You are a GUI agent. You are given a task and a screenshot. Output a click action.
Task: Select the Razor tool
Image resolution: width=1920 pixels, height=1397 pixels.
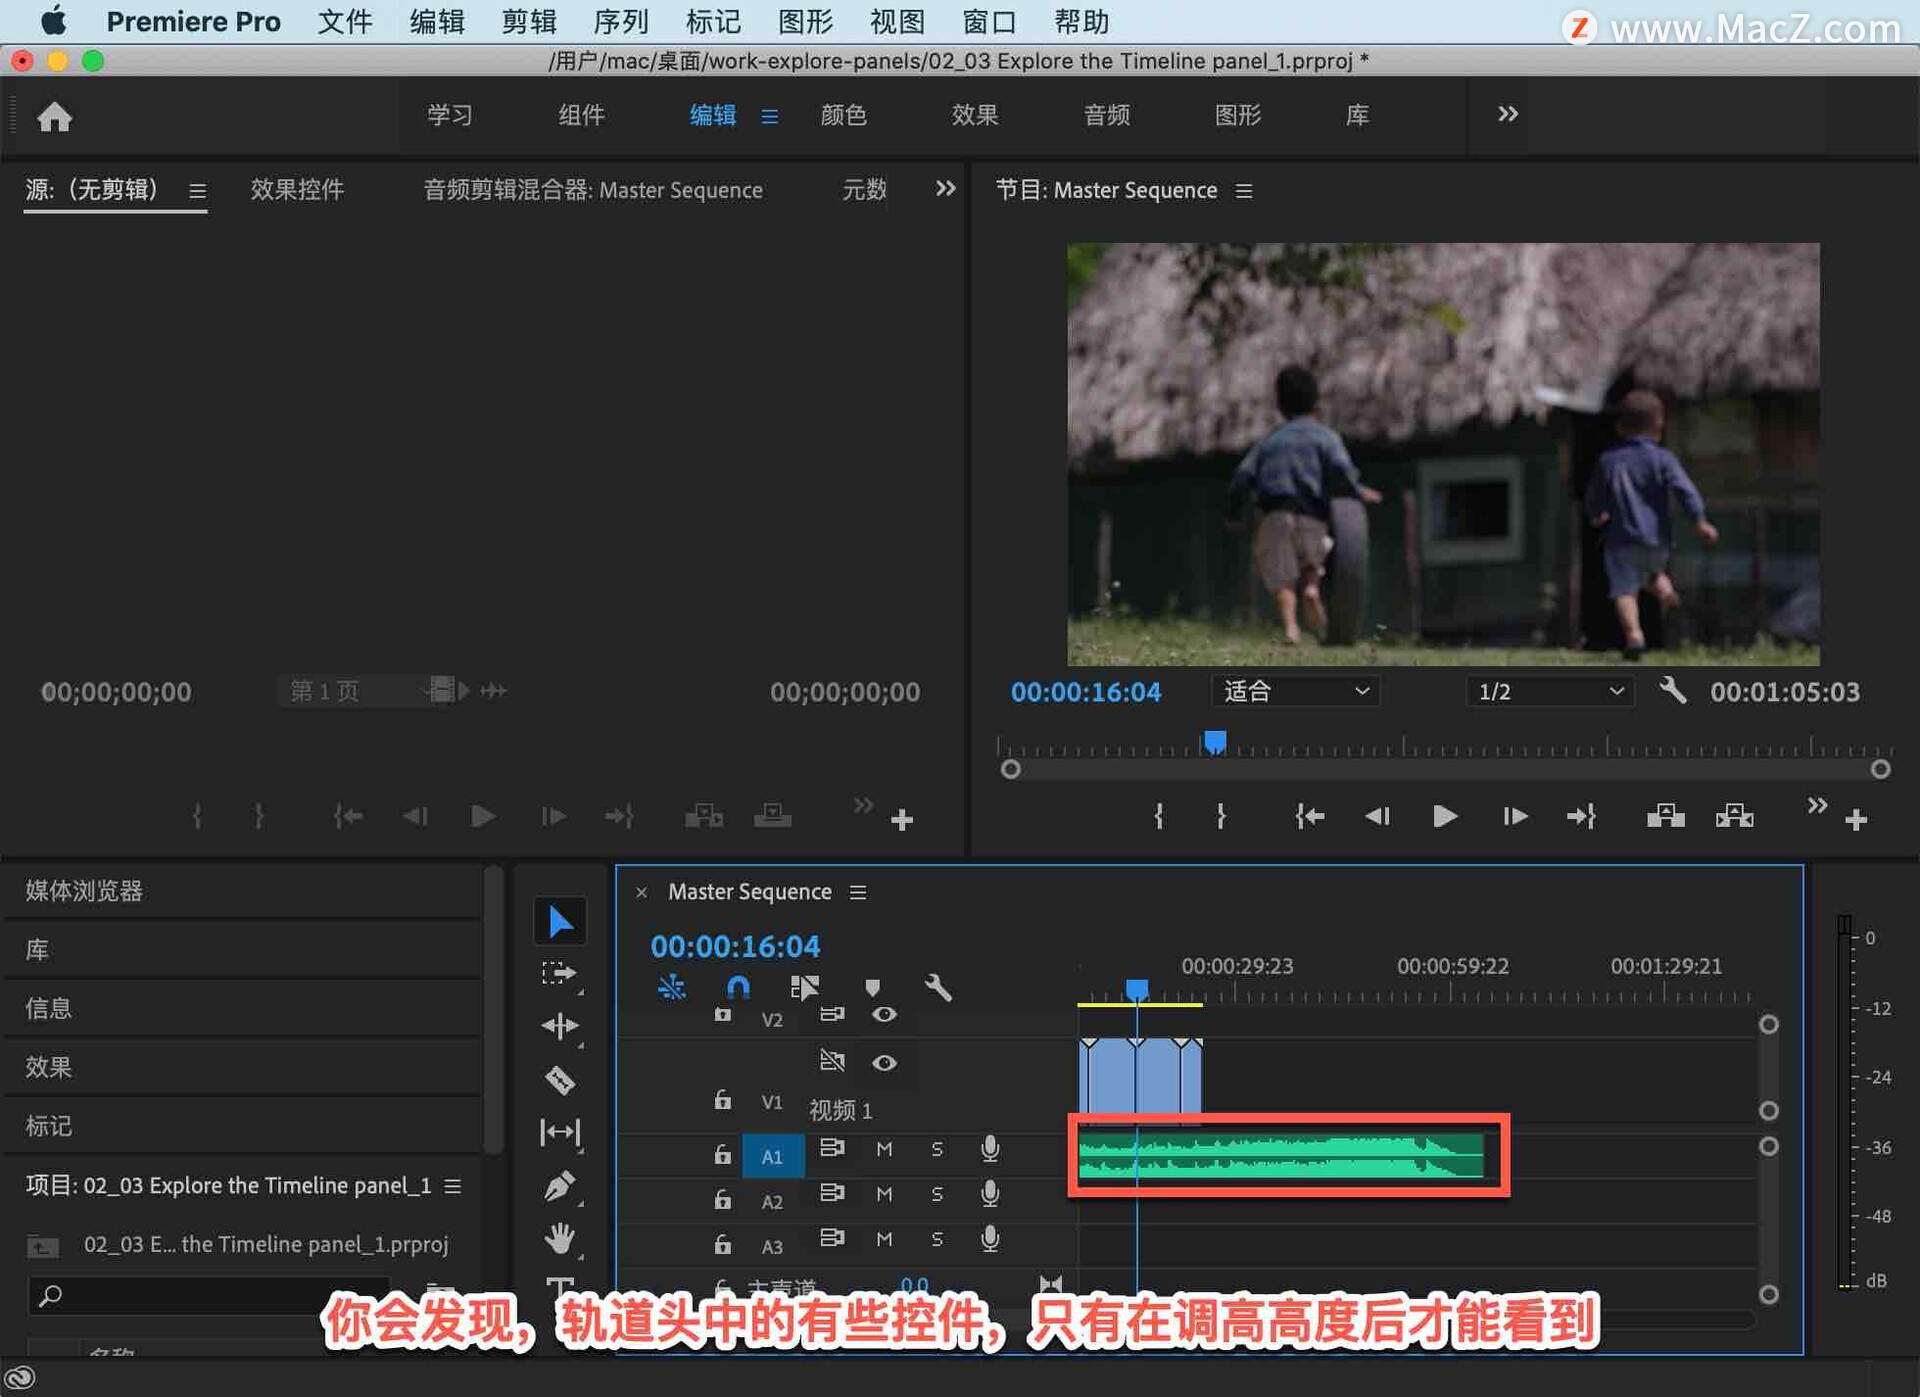pos(559,1080)
